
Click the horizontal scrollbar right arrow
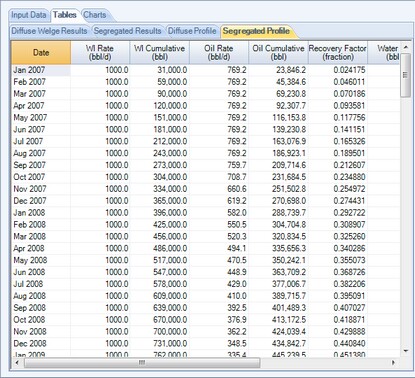(x=394, y=362)
